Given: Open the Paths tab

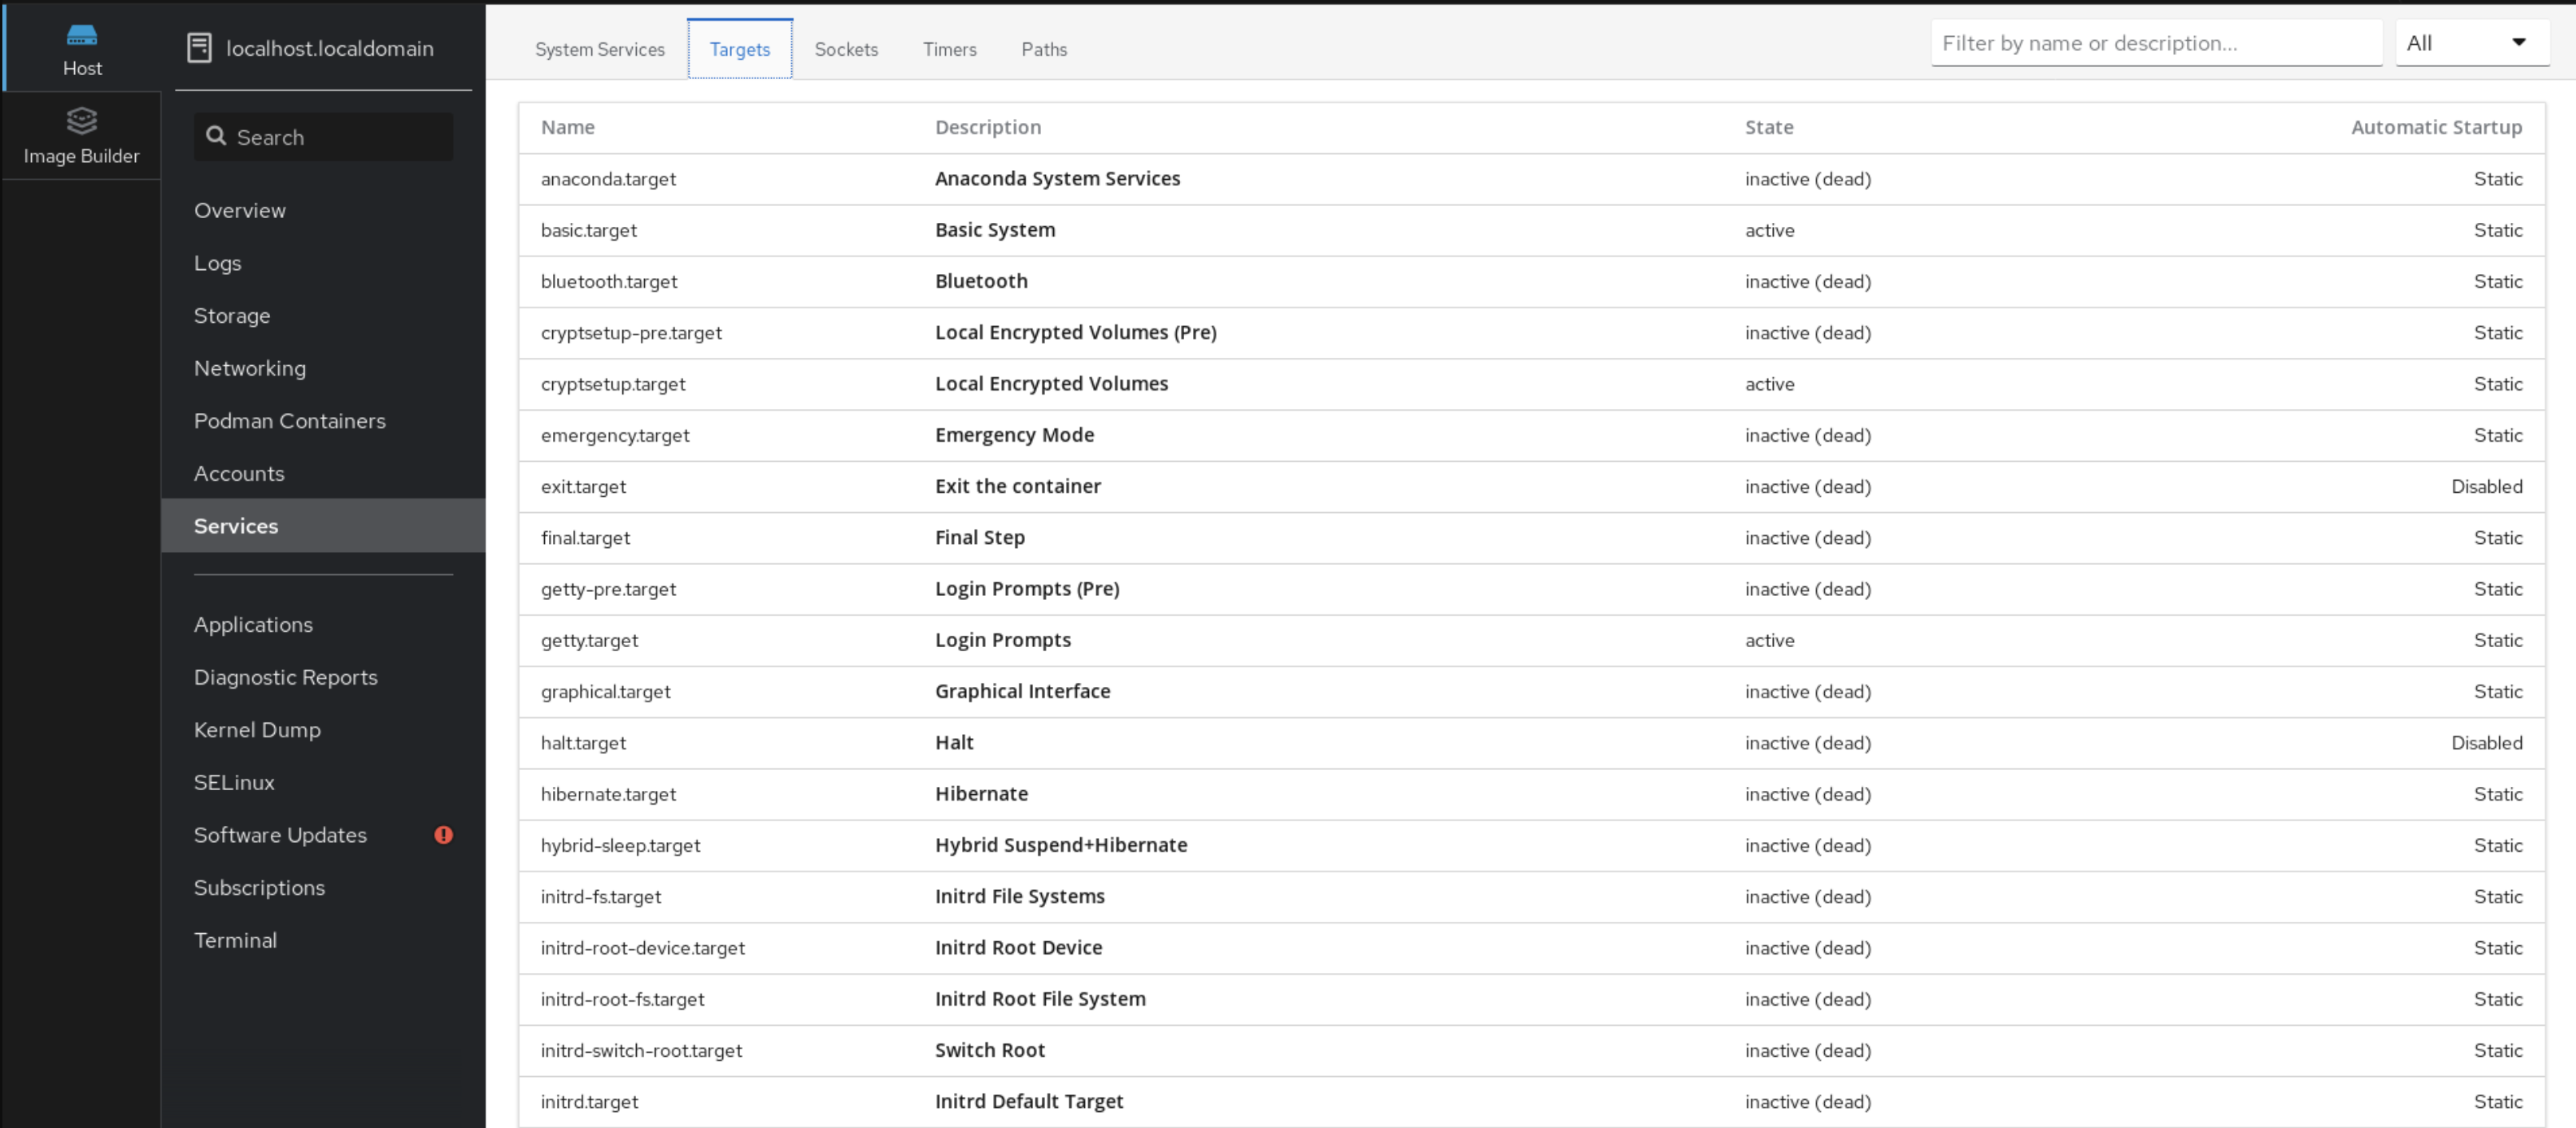Looking at the screenshot, I should 1043,49.
